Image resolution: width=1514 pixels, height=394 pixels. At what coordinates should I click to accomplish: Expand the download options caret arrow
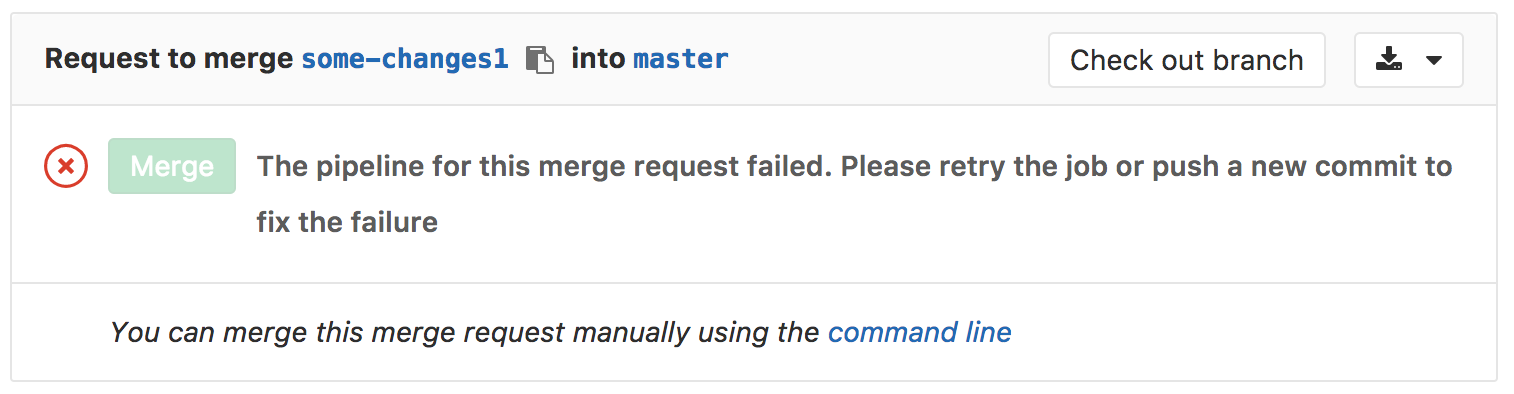[x=1433, y=61]
